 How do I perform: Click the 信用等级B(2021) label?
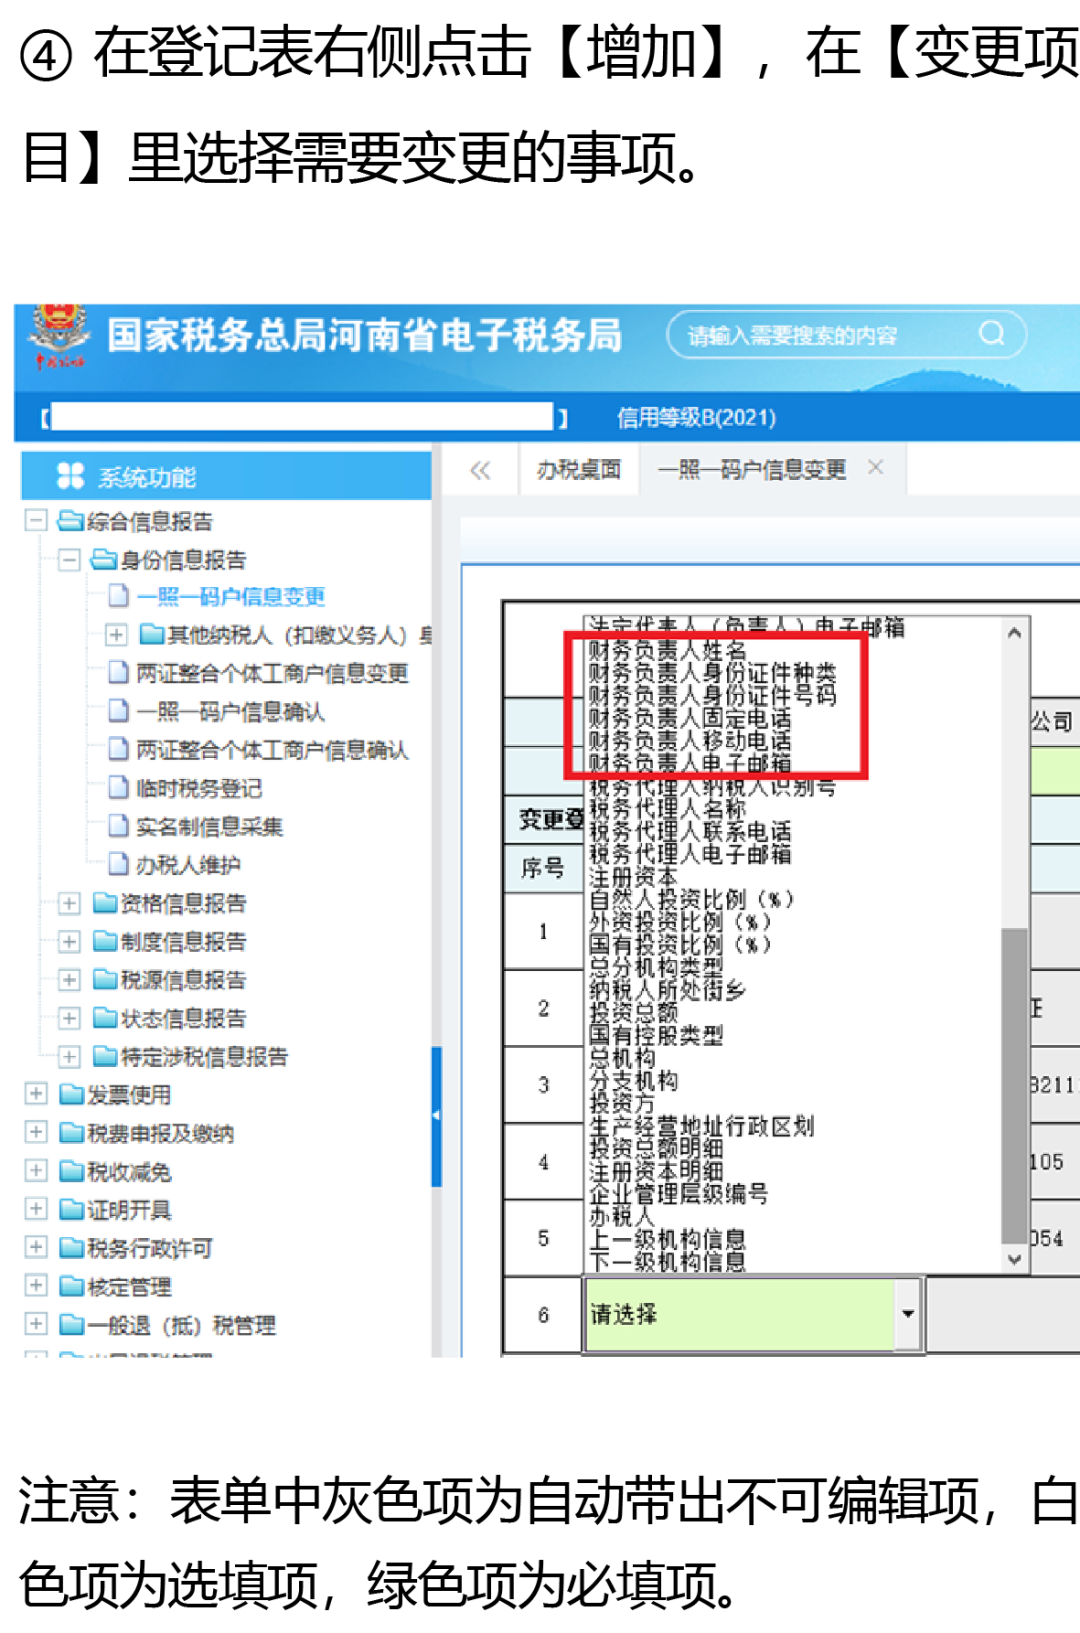coord(697,417)
